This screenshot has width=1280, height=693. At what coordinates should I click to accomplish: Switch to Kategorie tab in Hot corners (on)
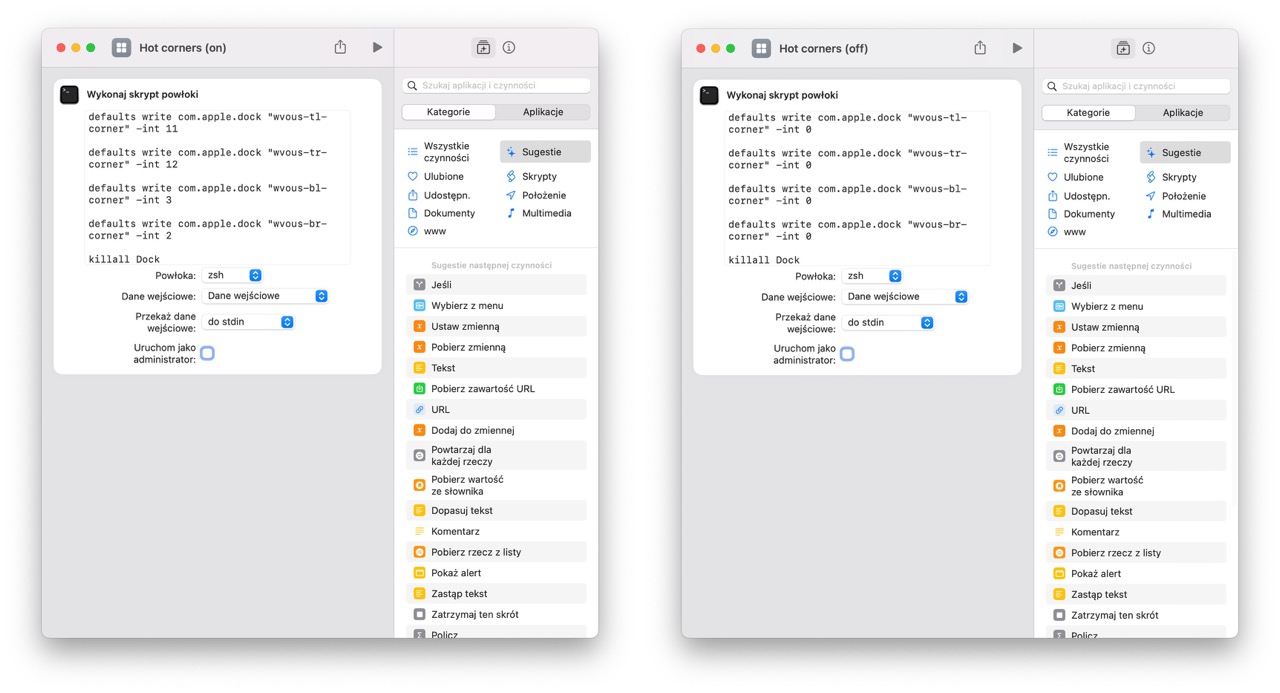pos(448,112)
